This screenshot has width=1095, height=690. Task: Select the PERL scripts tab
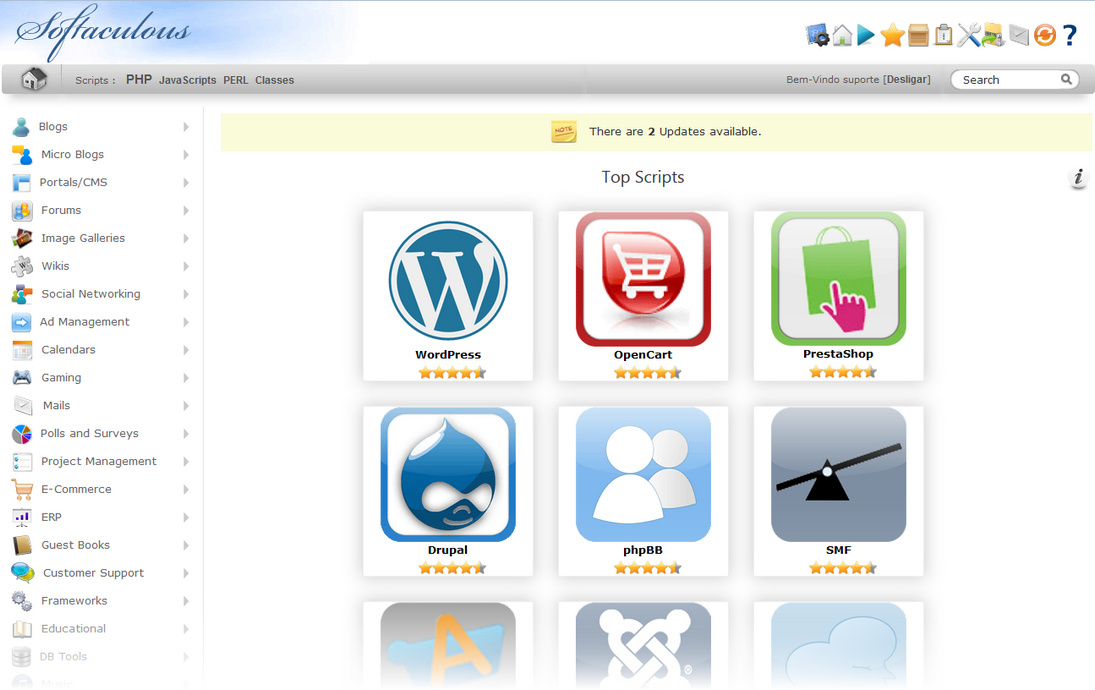[x=236, y=80]
